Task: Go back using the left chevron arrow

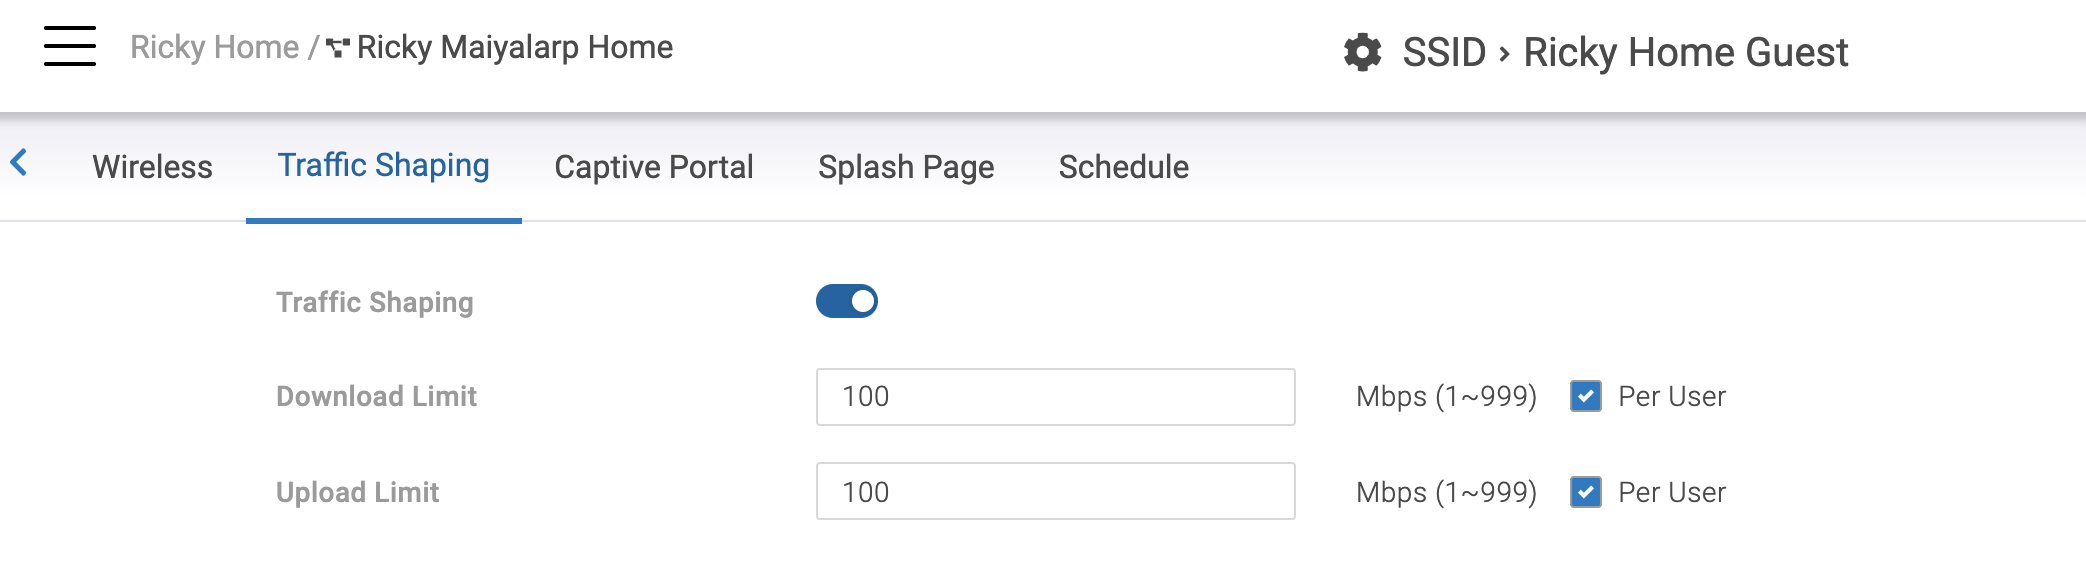Action: [19, 162]
